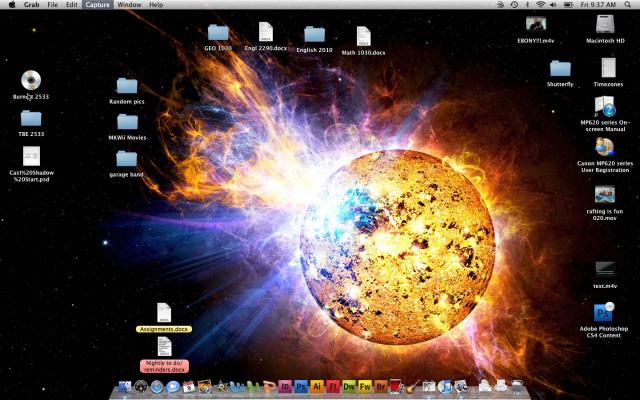Viewport: 640px width, 400px height.
Task: Launch Adobe Fireworks from the dock
Action: click(365, 386)
